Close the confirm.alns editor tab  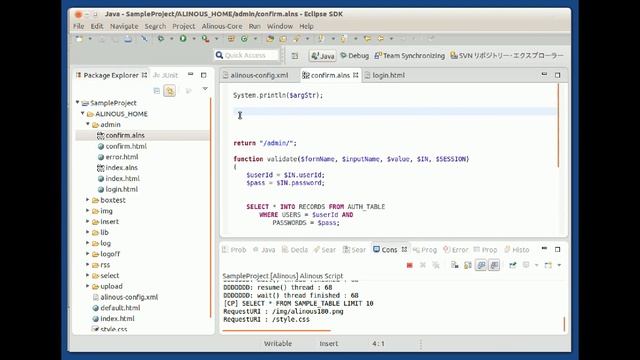(x=356, y=75)
